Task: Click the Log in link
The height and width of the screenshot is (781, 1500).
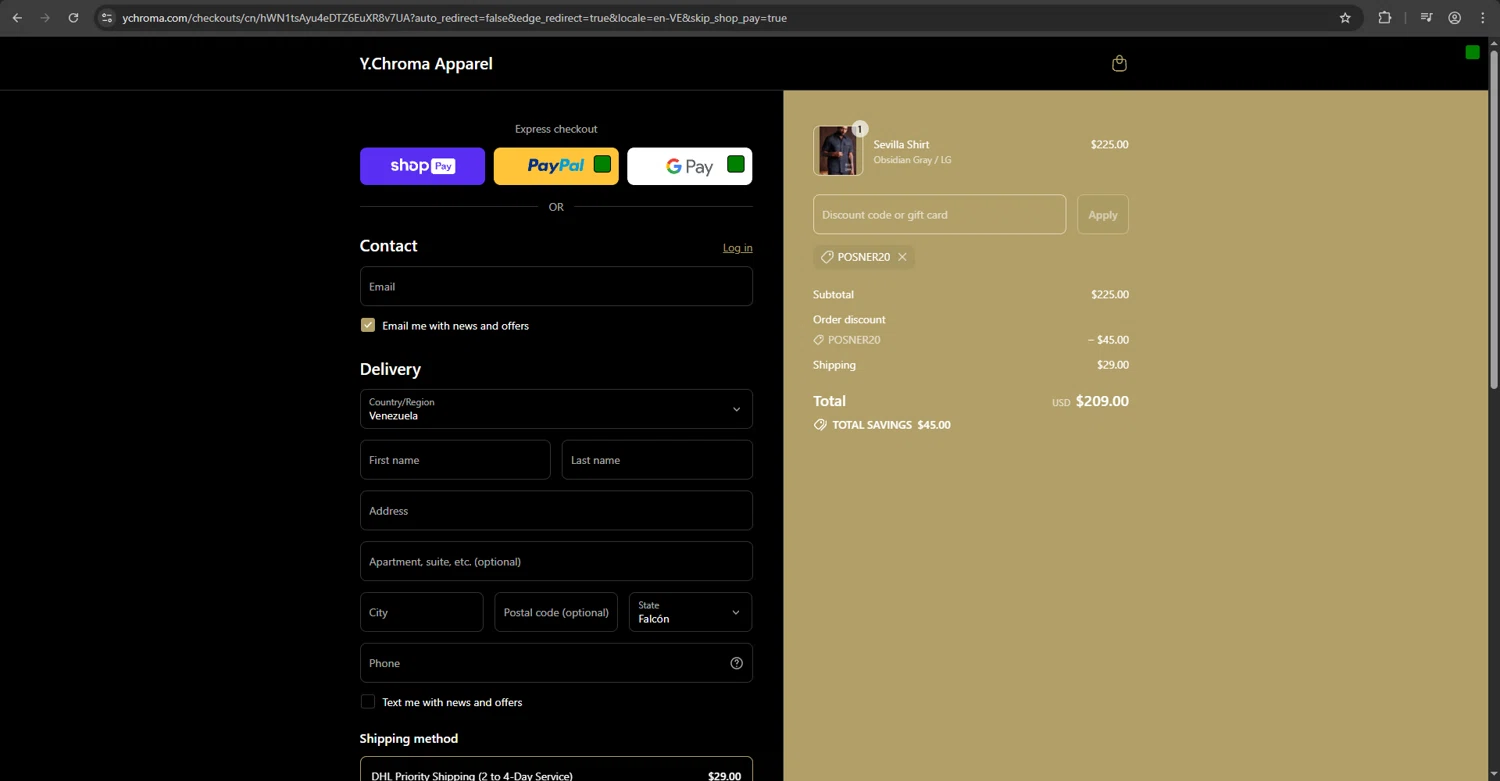Action: pos(738,248)
